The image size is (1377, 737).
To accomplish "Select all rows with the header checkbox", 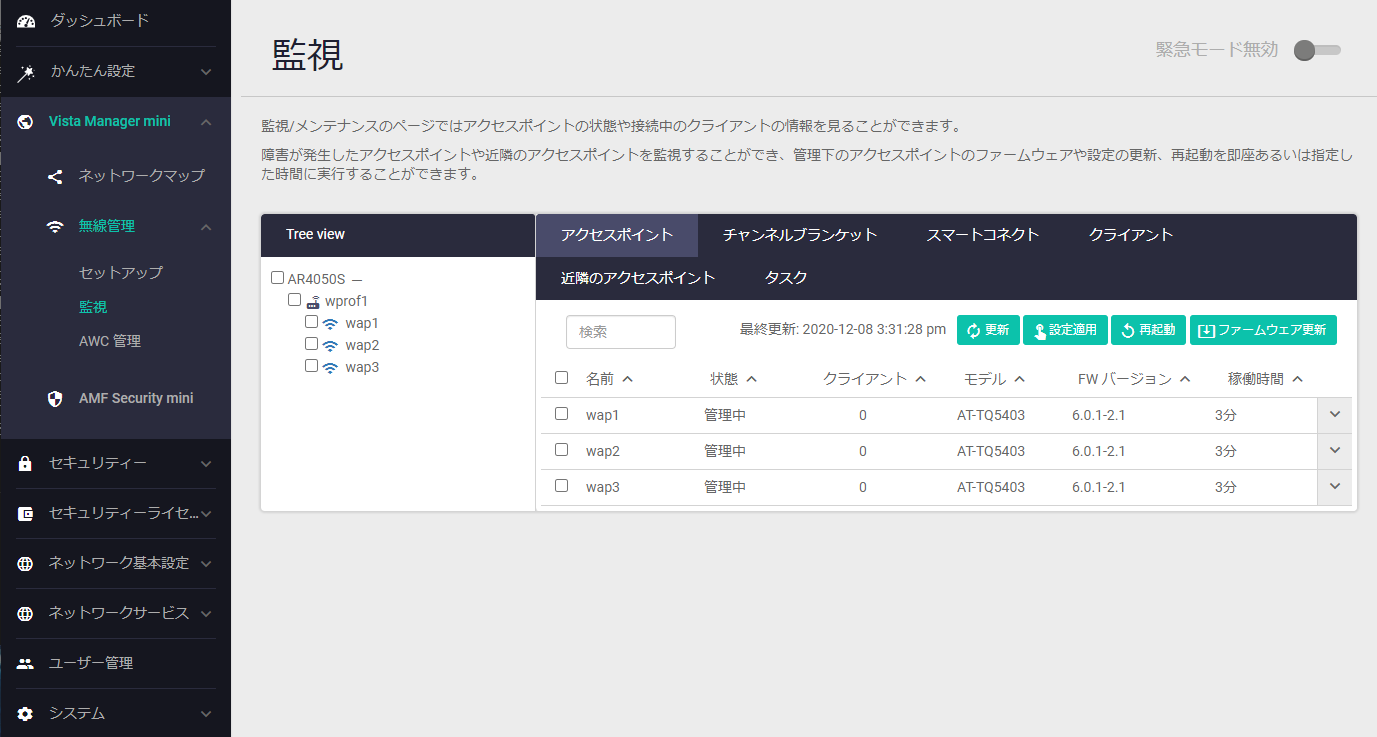I will (561, 378).
